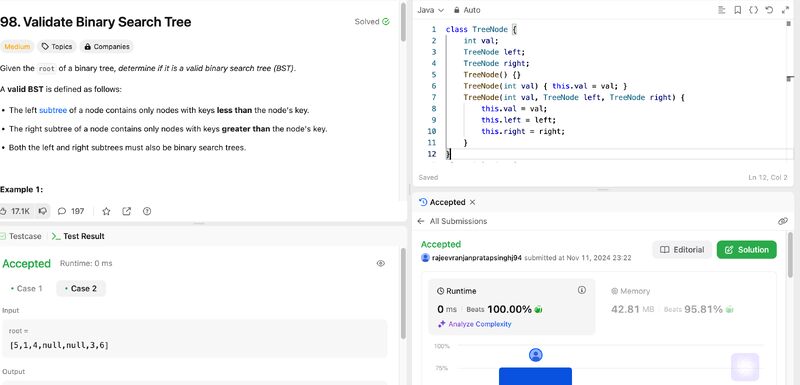Expand the Topics tag

[x=57, y=46]
